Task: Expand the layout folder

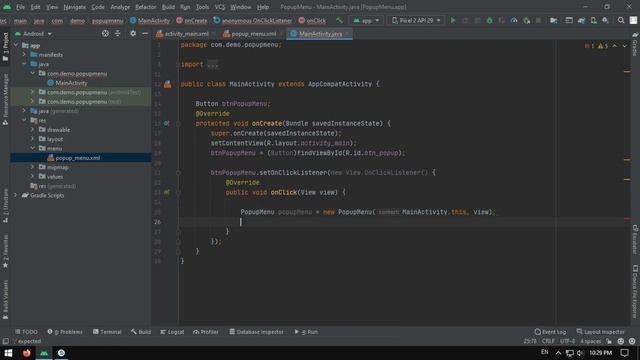Action: [x=33, y=139]
